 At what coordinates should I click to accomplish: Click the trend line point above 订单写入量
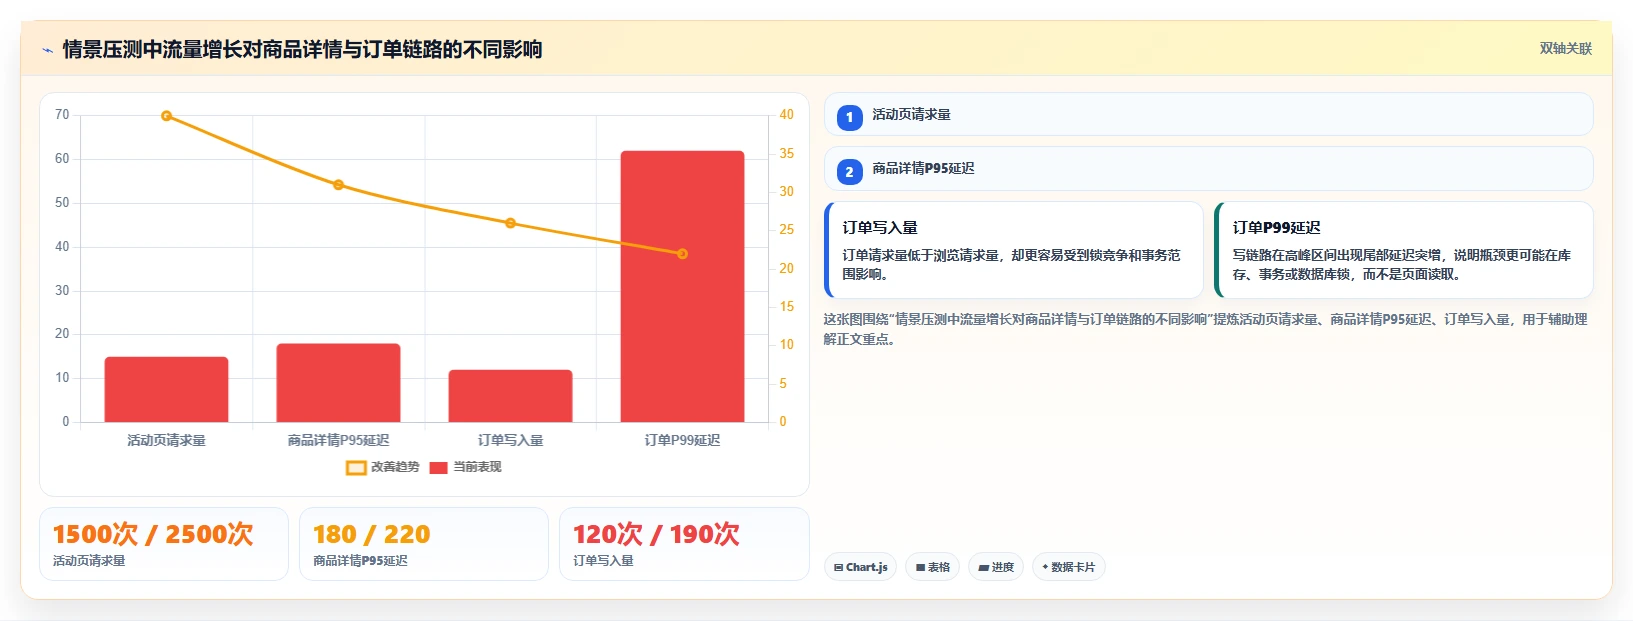510,223
